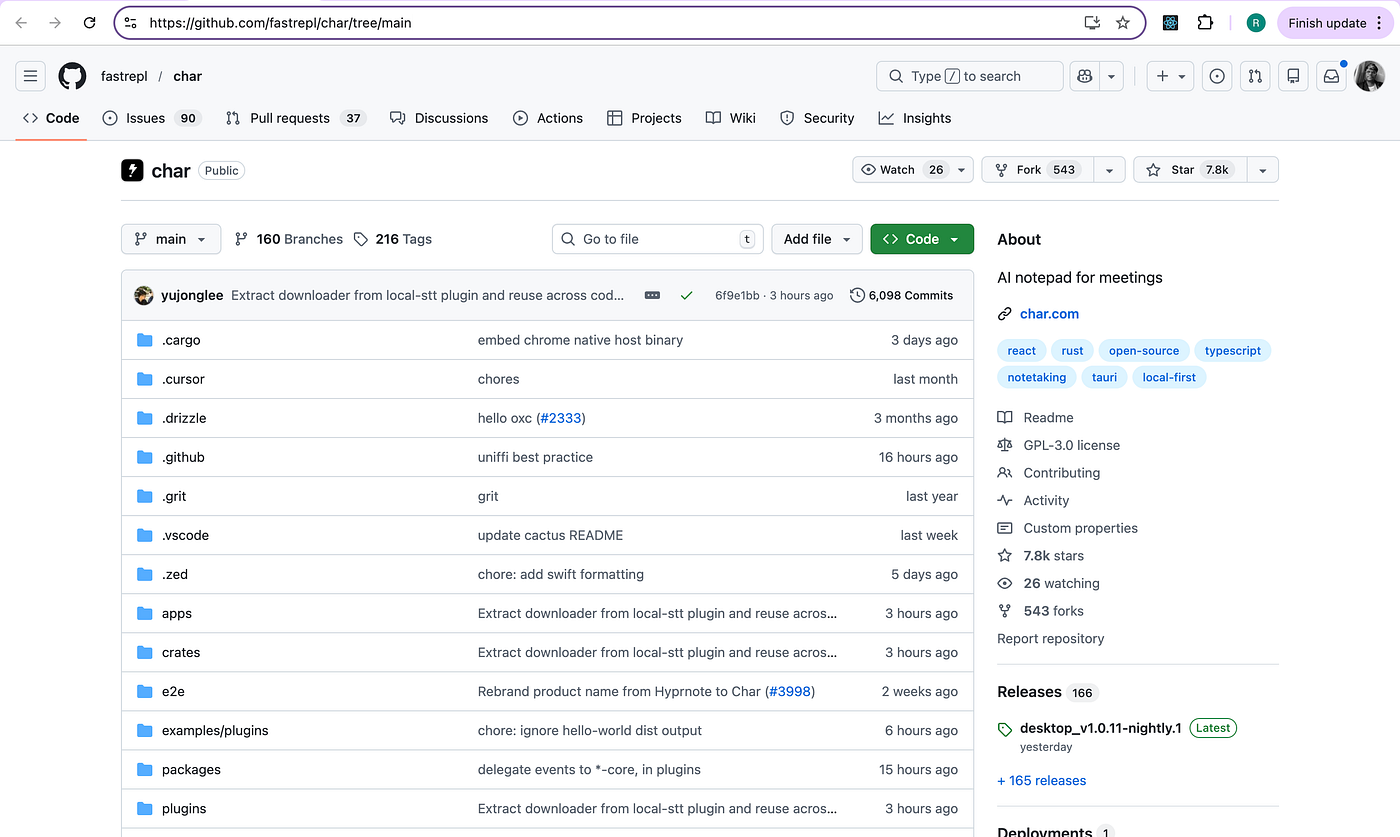Open the desktop_v1.0.11-nightly.1 release
Viewport: 1400px width, 837px height.
click(1100, 728)
